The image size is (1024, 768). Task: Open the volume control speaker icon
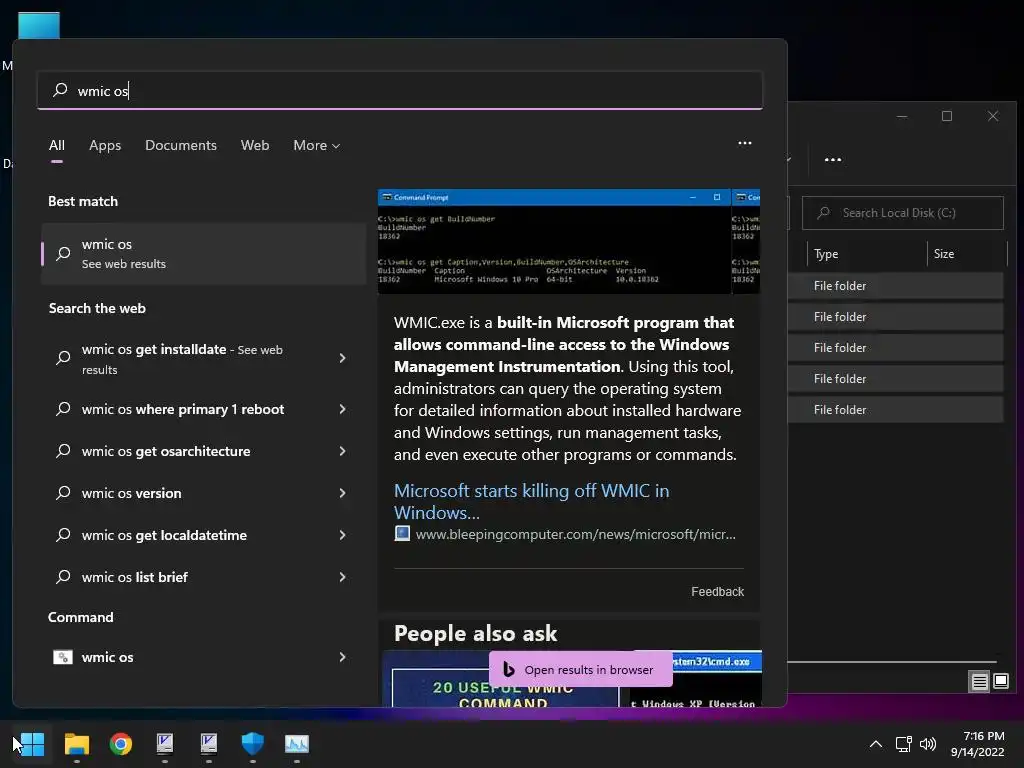[927, 744]
